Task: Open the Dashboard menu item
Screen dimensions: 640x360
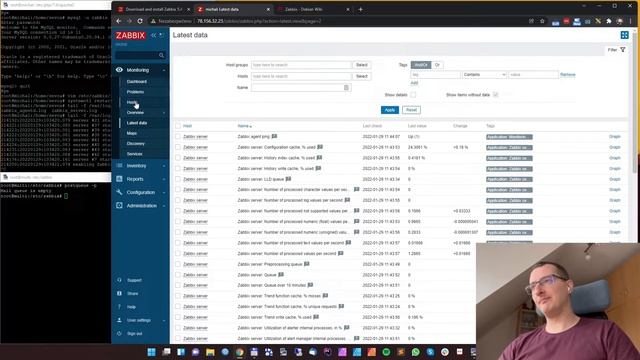Action: (x=137, y=82)
